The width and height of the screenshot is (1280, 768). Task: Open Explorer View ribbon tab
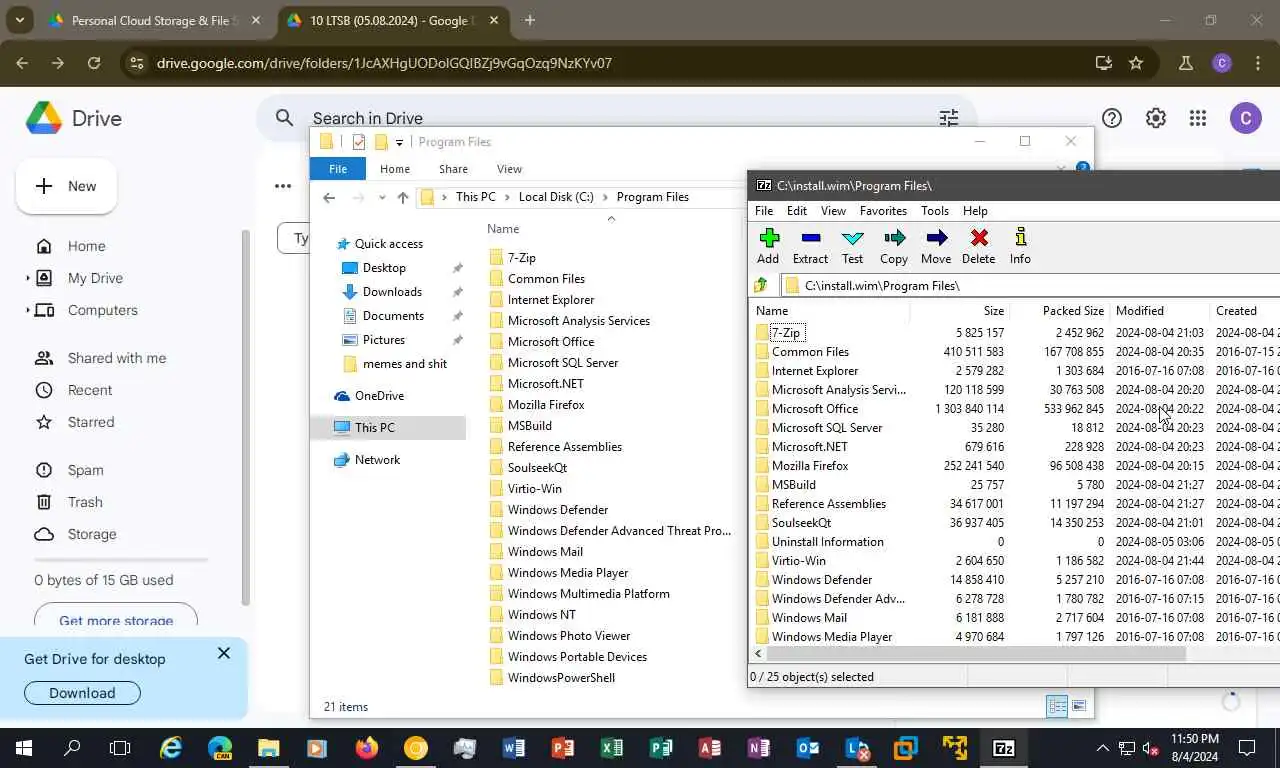[x=509, y=169]
